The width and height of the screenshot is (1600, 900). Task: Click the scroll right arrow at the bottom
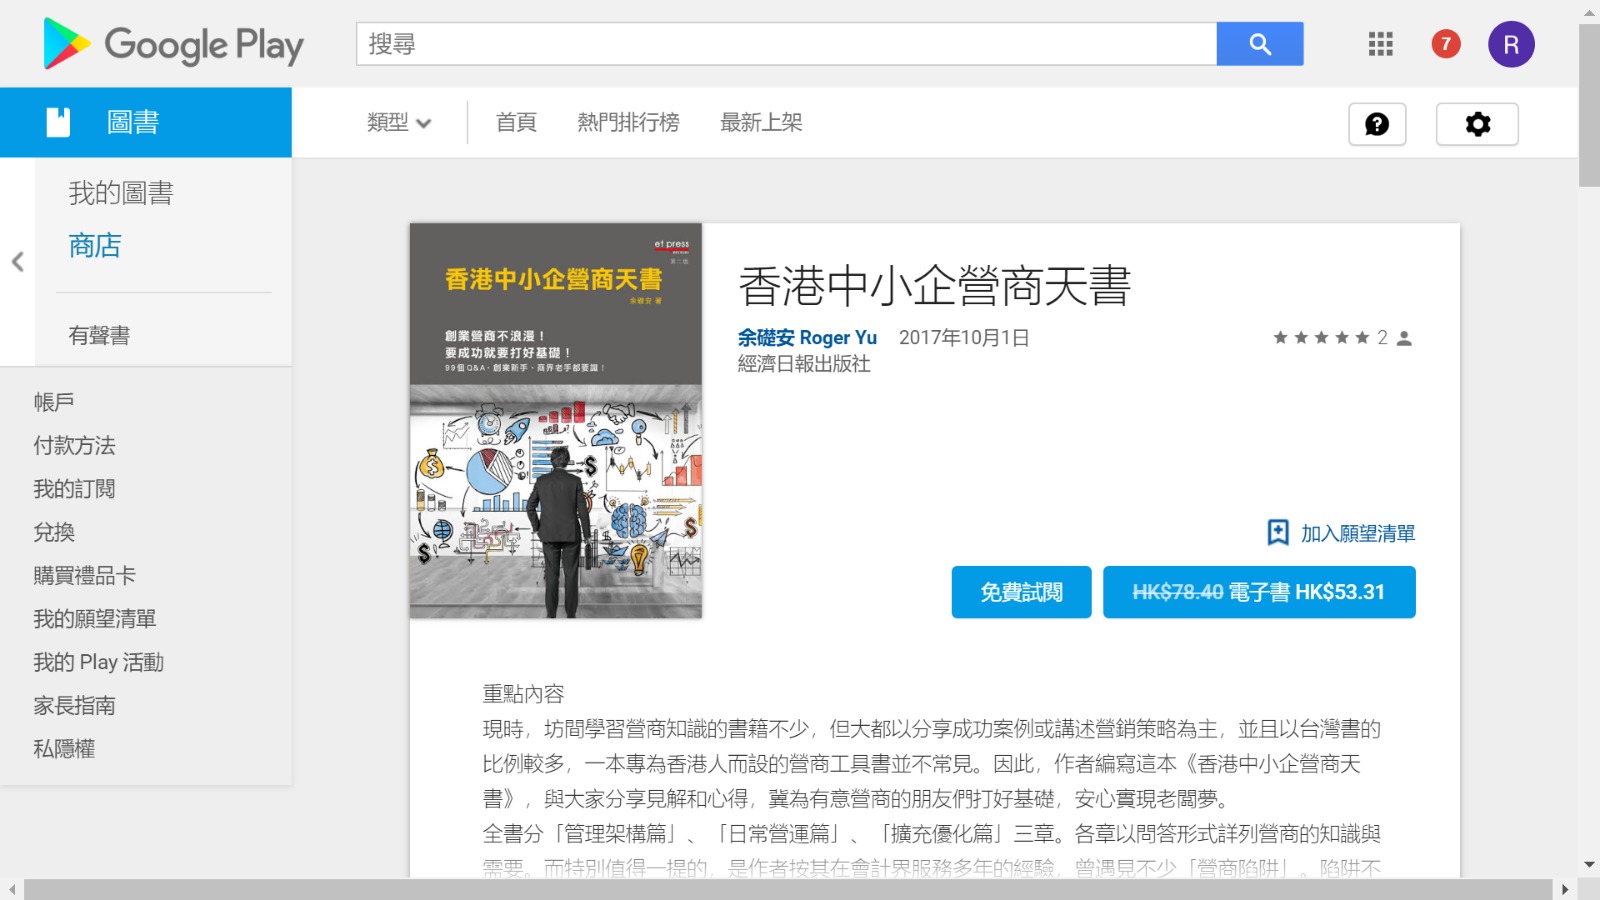click(1565, 889)
